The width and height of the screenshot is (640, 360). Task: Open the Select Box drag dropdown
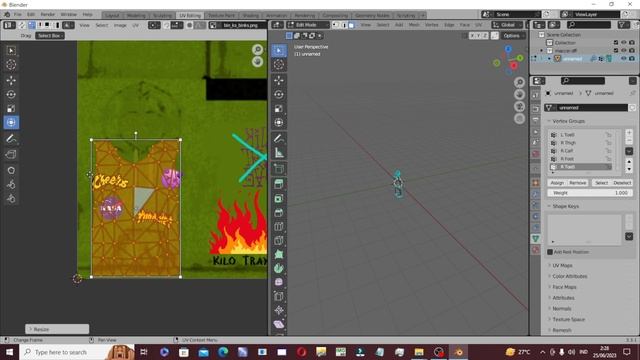(49, 36)
